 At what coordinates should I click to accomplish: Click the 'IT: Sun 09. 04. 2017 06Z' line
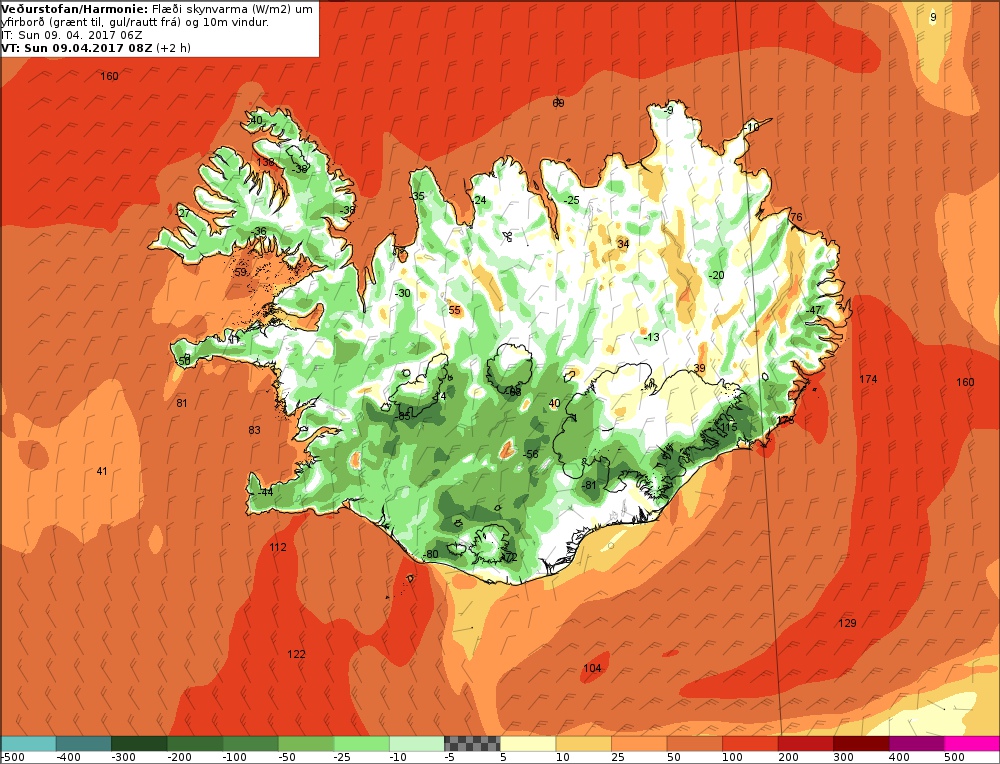[71, 35]
